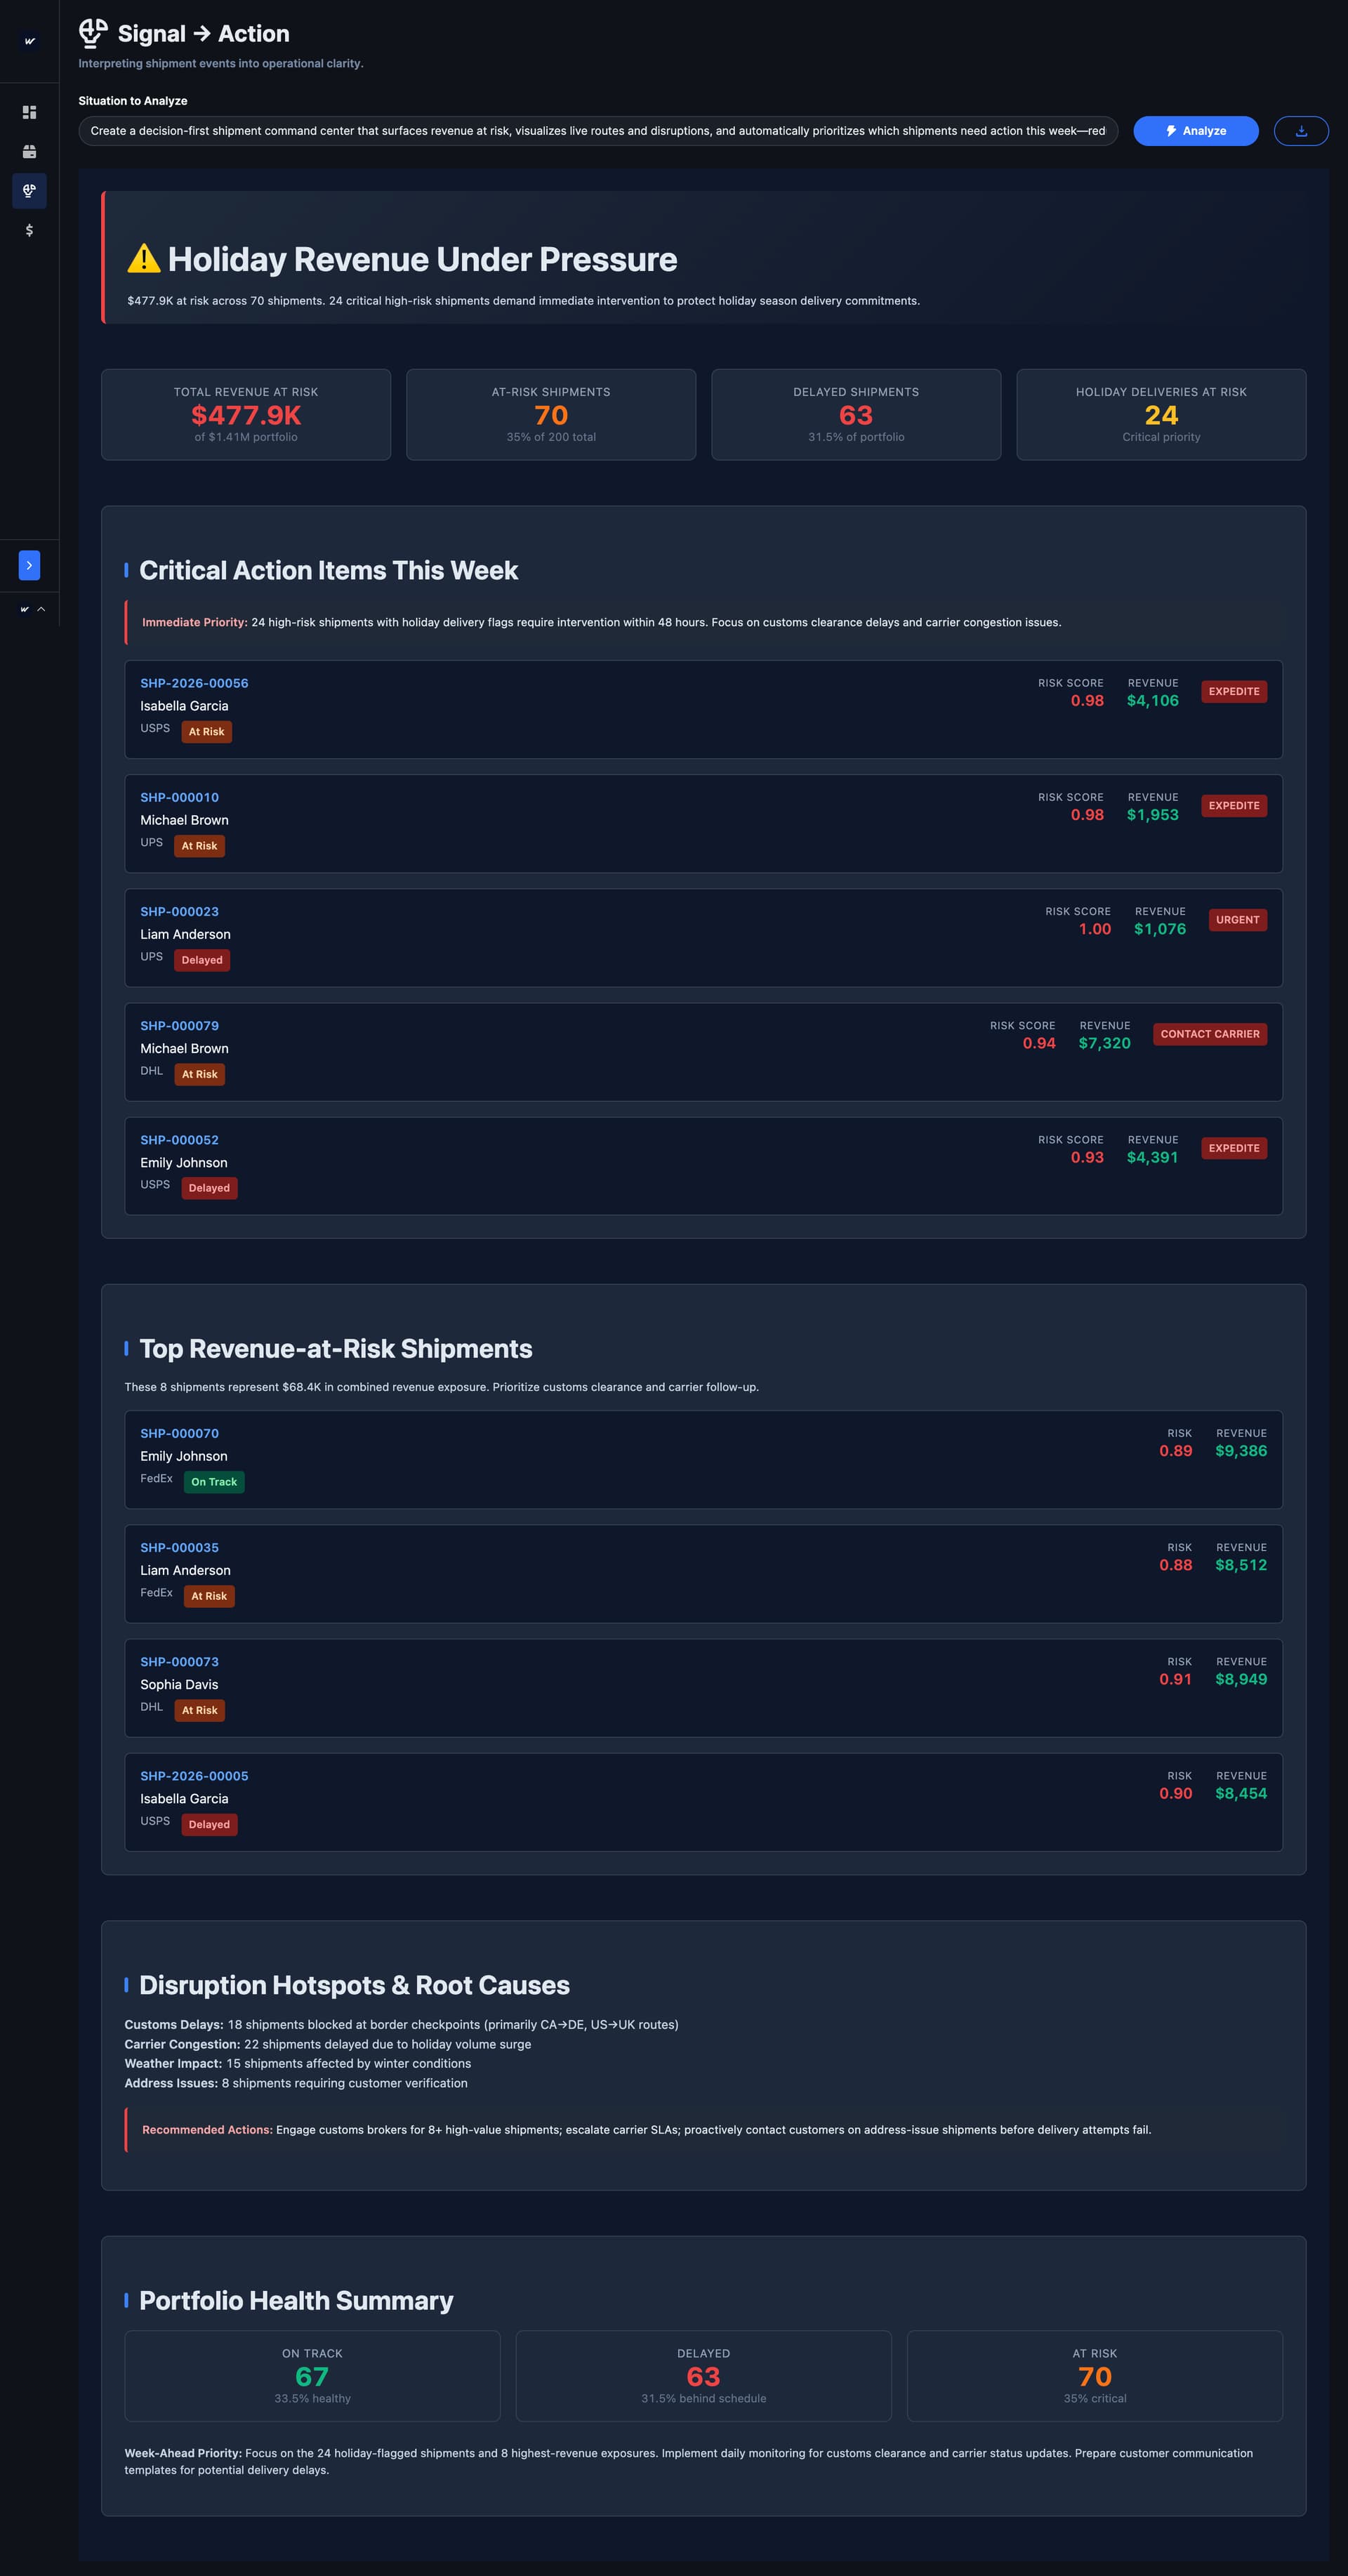1348x2576 pixels.
Task: Open shipment SHP-000073 link
Action: coord(179,1661)
